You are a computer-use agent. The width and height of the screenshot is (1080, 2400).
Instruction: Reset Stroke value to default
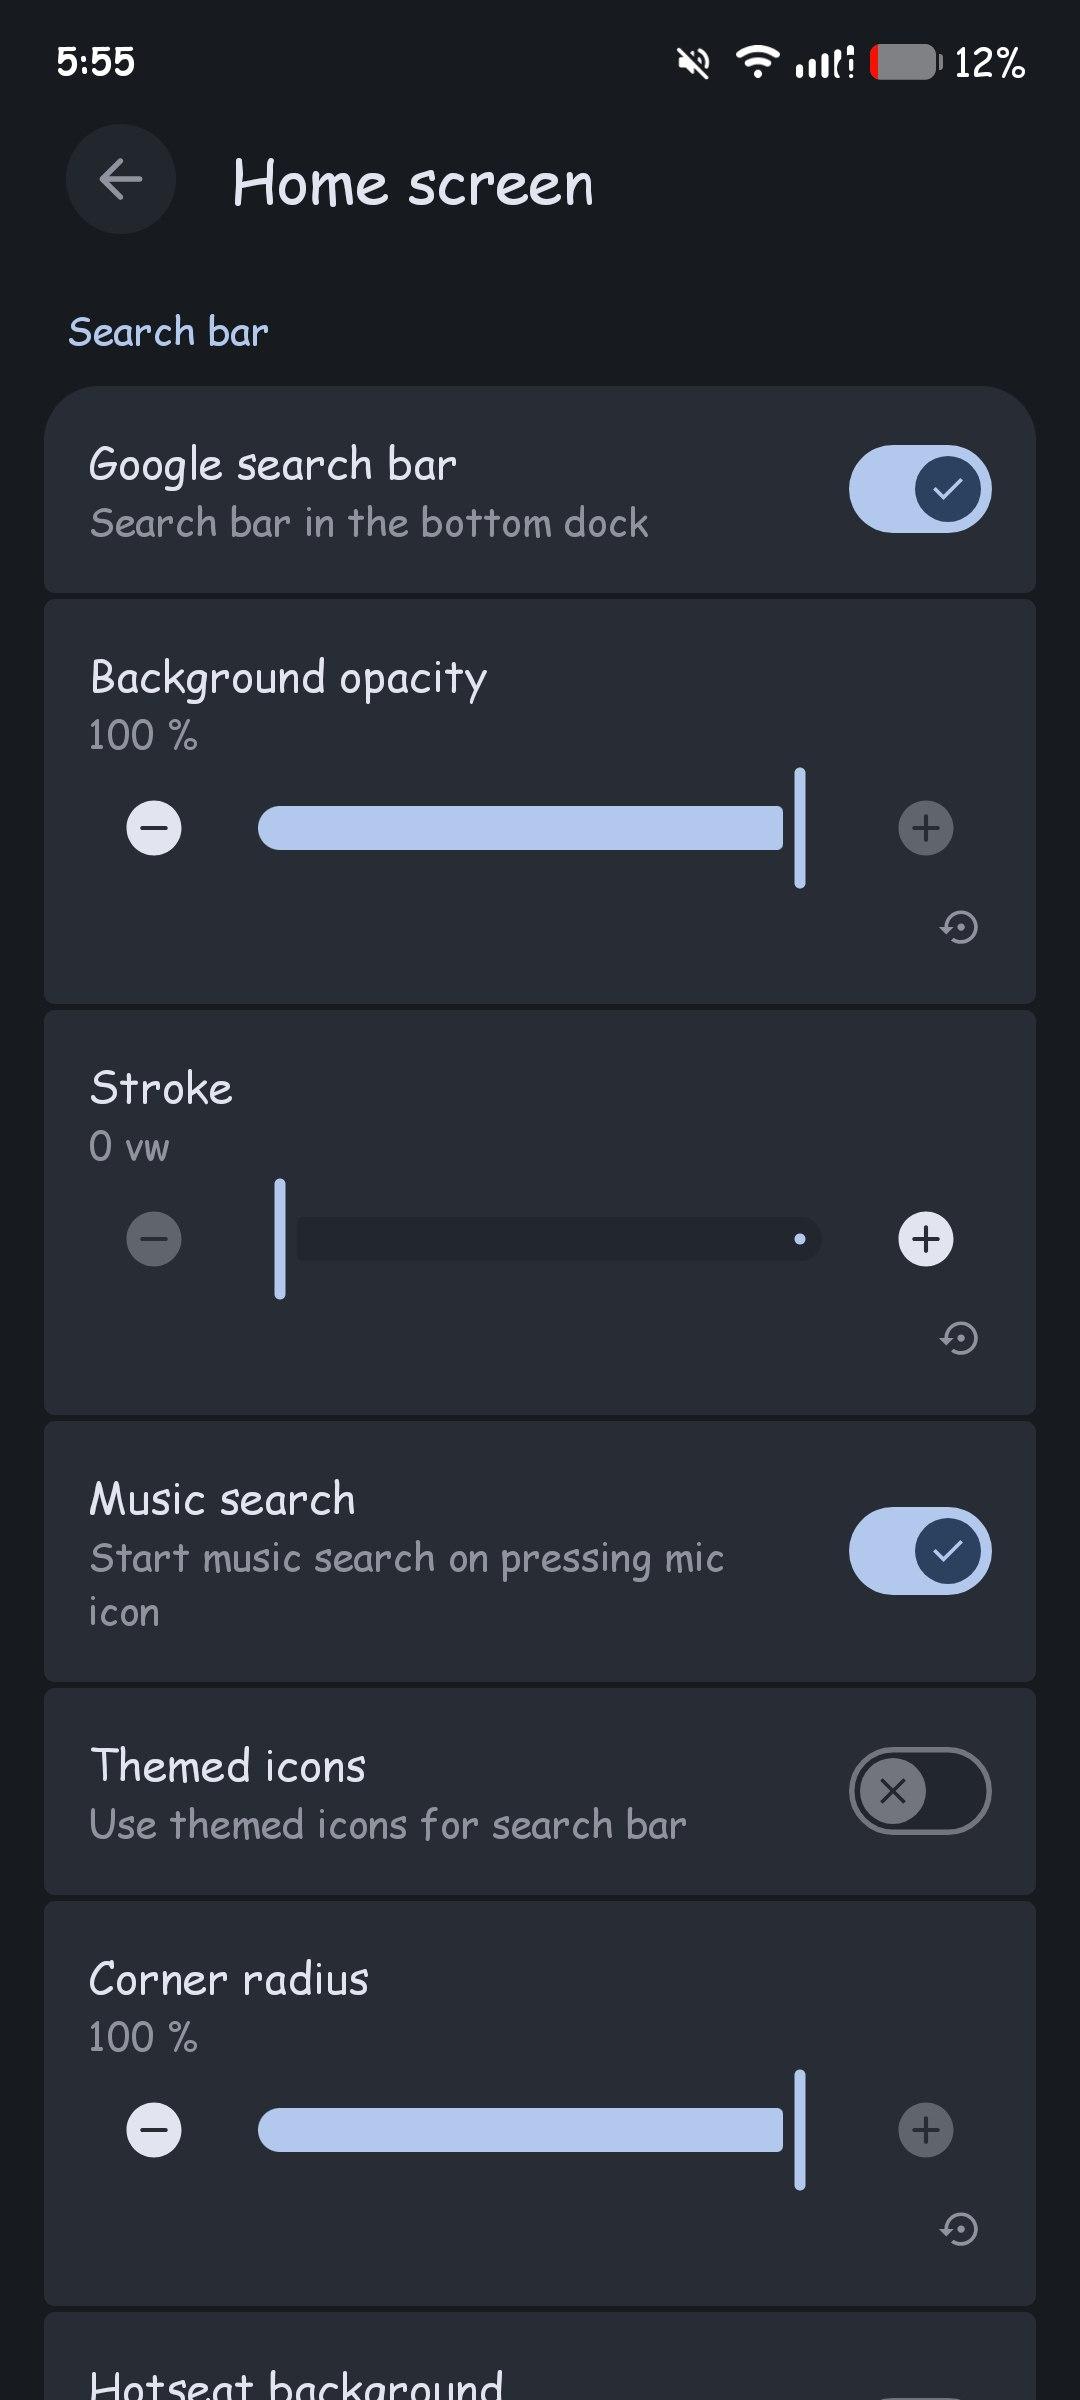click(959, 1338)
